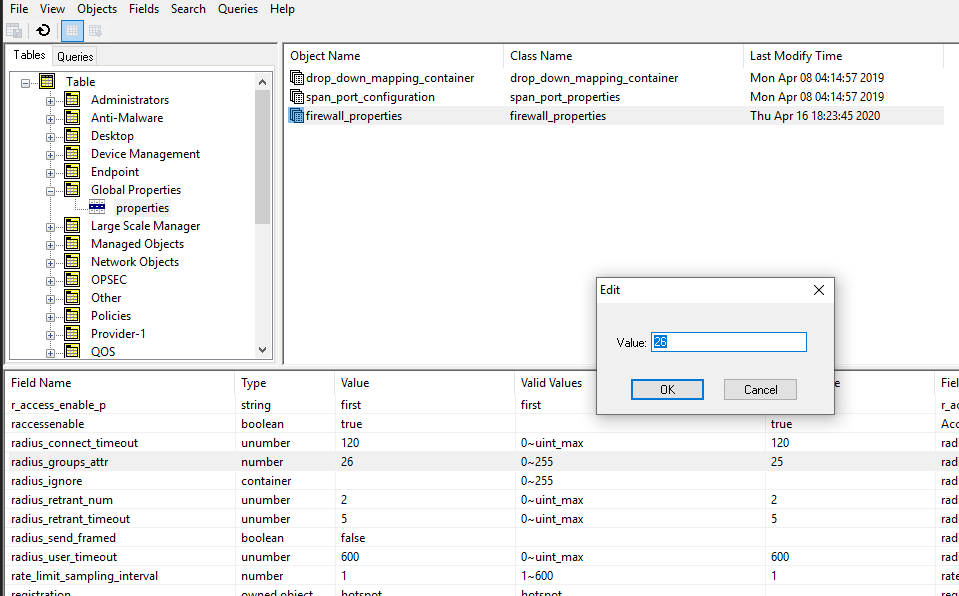
Task: Expand the Endpoint tree node
Action: coord(50,173)
